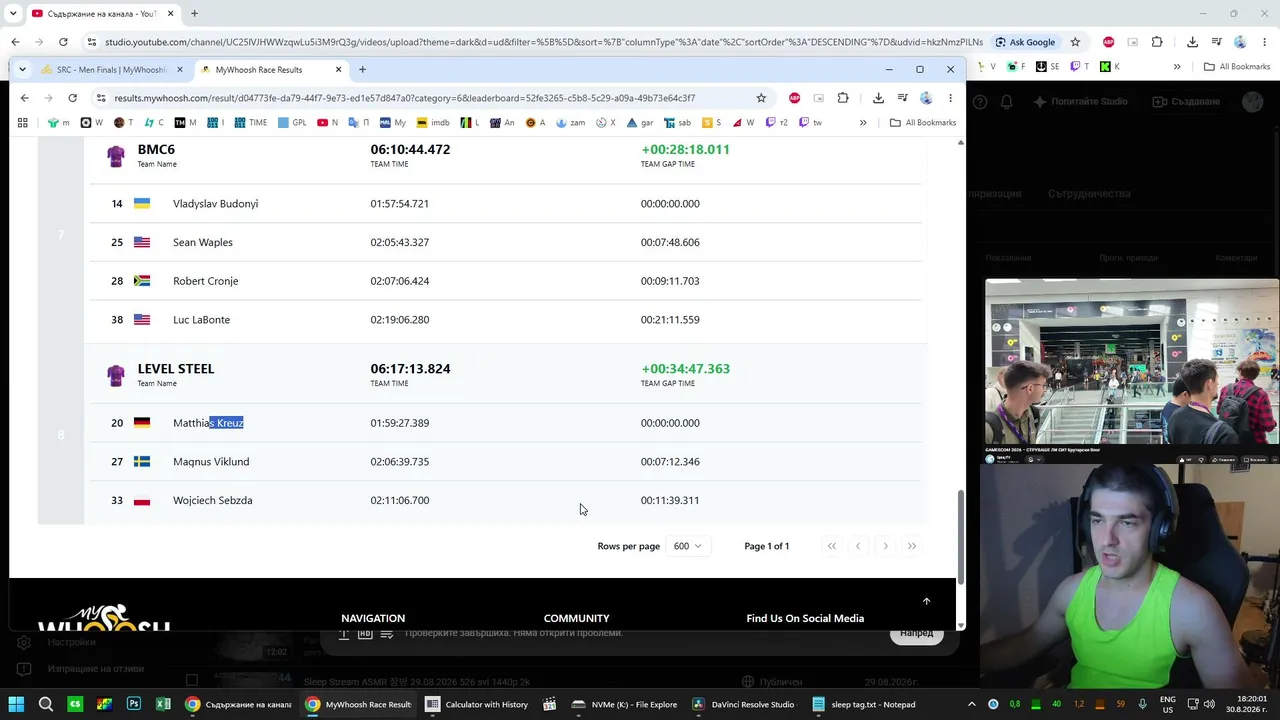This screenshot has width=1280, height=720.
Task: Close the MyWhoosh Race Results tab
Action: [x=338, y=70]
